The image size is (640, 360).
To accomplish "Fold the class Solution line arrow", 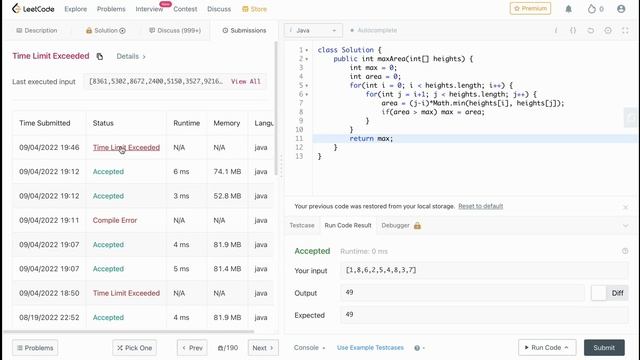I will pyautogui.click(x=307, y=50).
